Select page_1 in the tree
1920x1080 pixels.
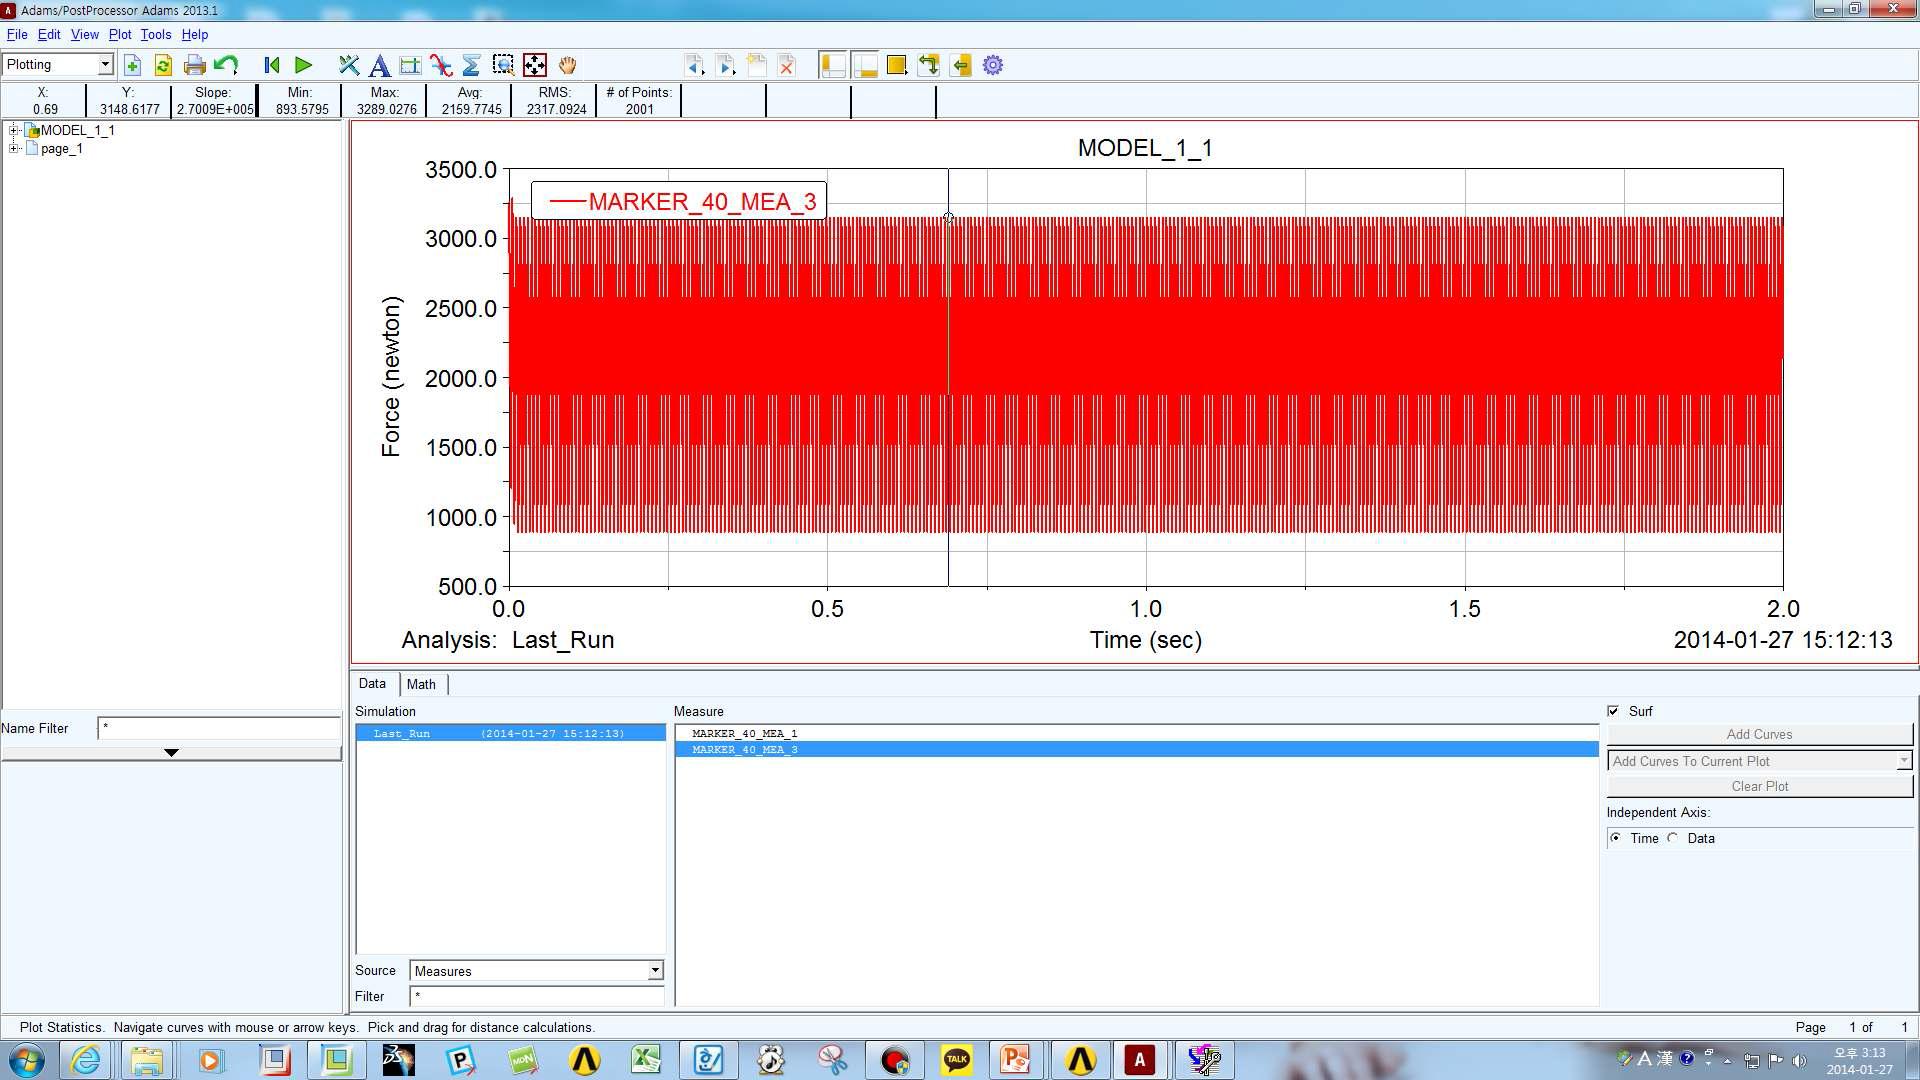click(x=62, y=149)
